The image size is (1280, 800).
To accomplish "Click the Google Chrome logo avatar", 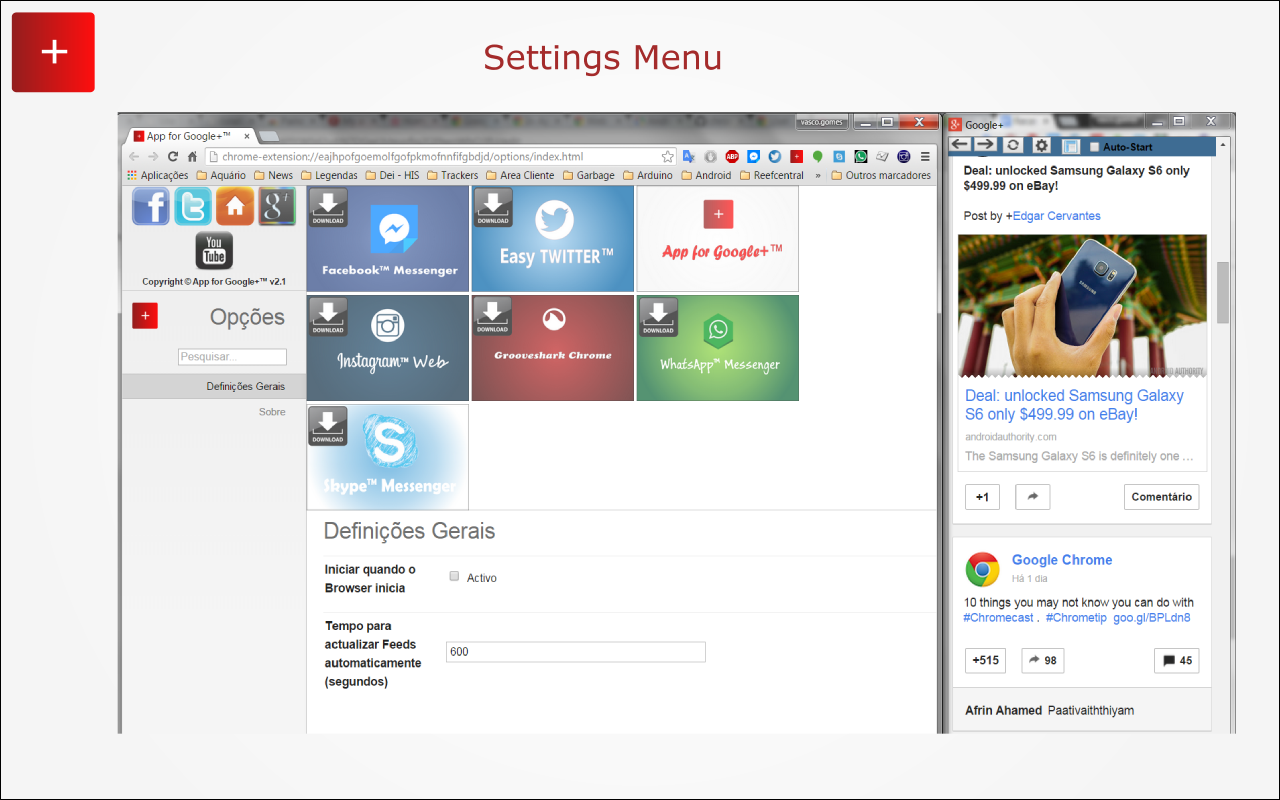I will 982,570.
